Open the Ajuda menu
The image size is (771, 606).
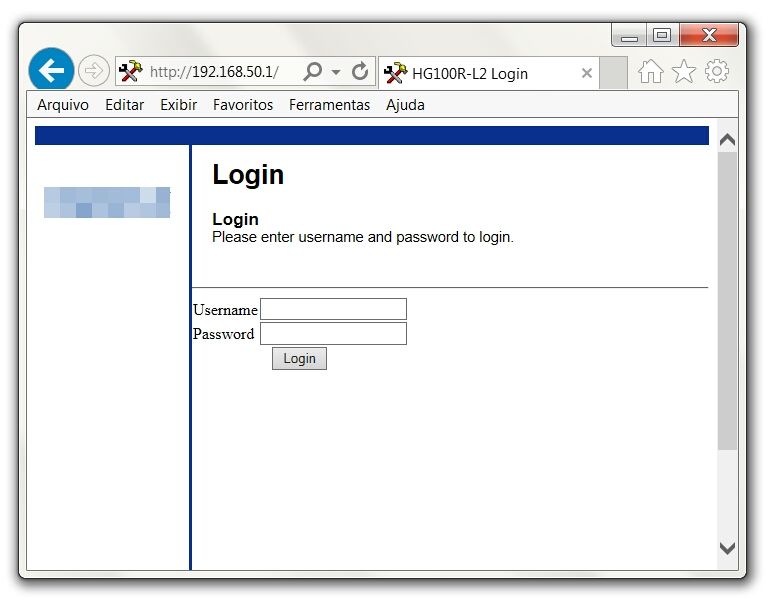pyautogui.click(x=405, y=105)
